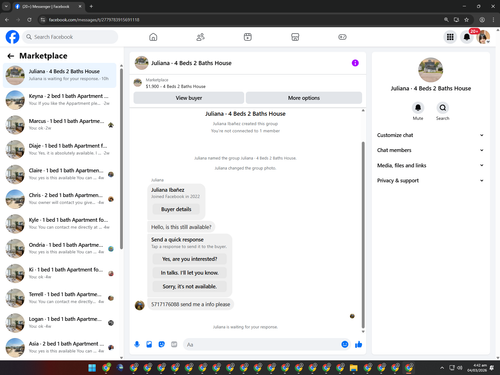Expand Chat members section
This screenshot has width=500, height=375.
coord(430,150)
